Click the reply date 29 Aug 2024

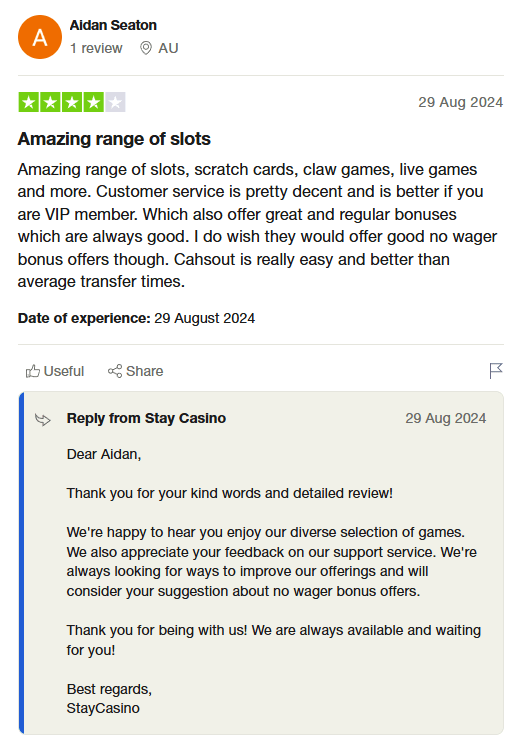tap(446, 418)
